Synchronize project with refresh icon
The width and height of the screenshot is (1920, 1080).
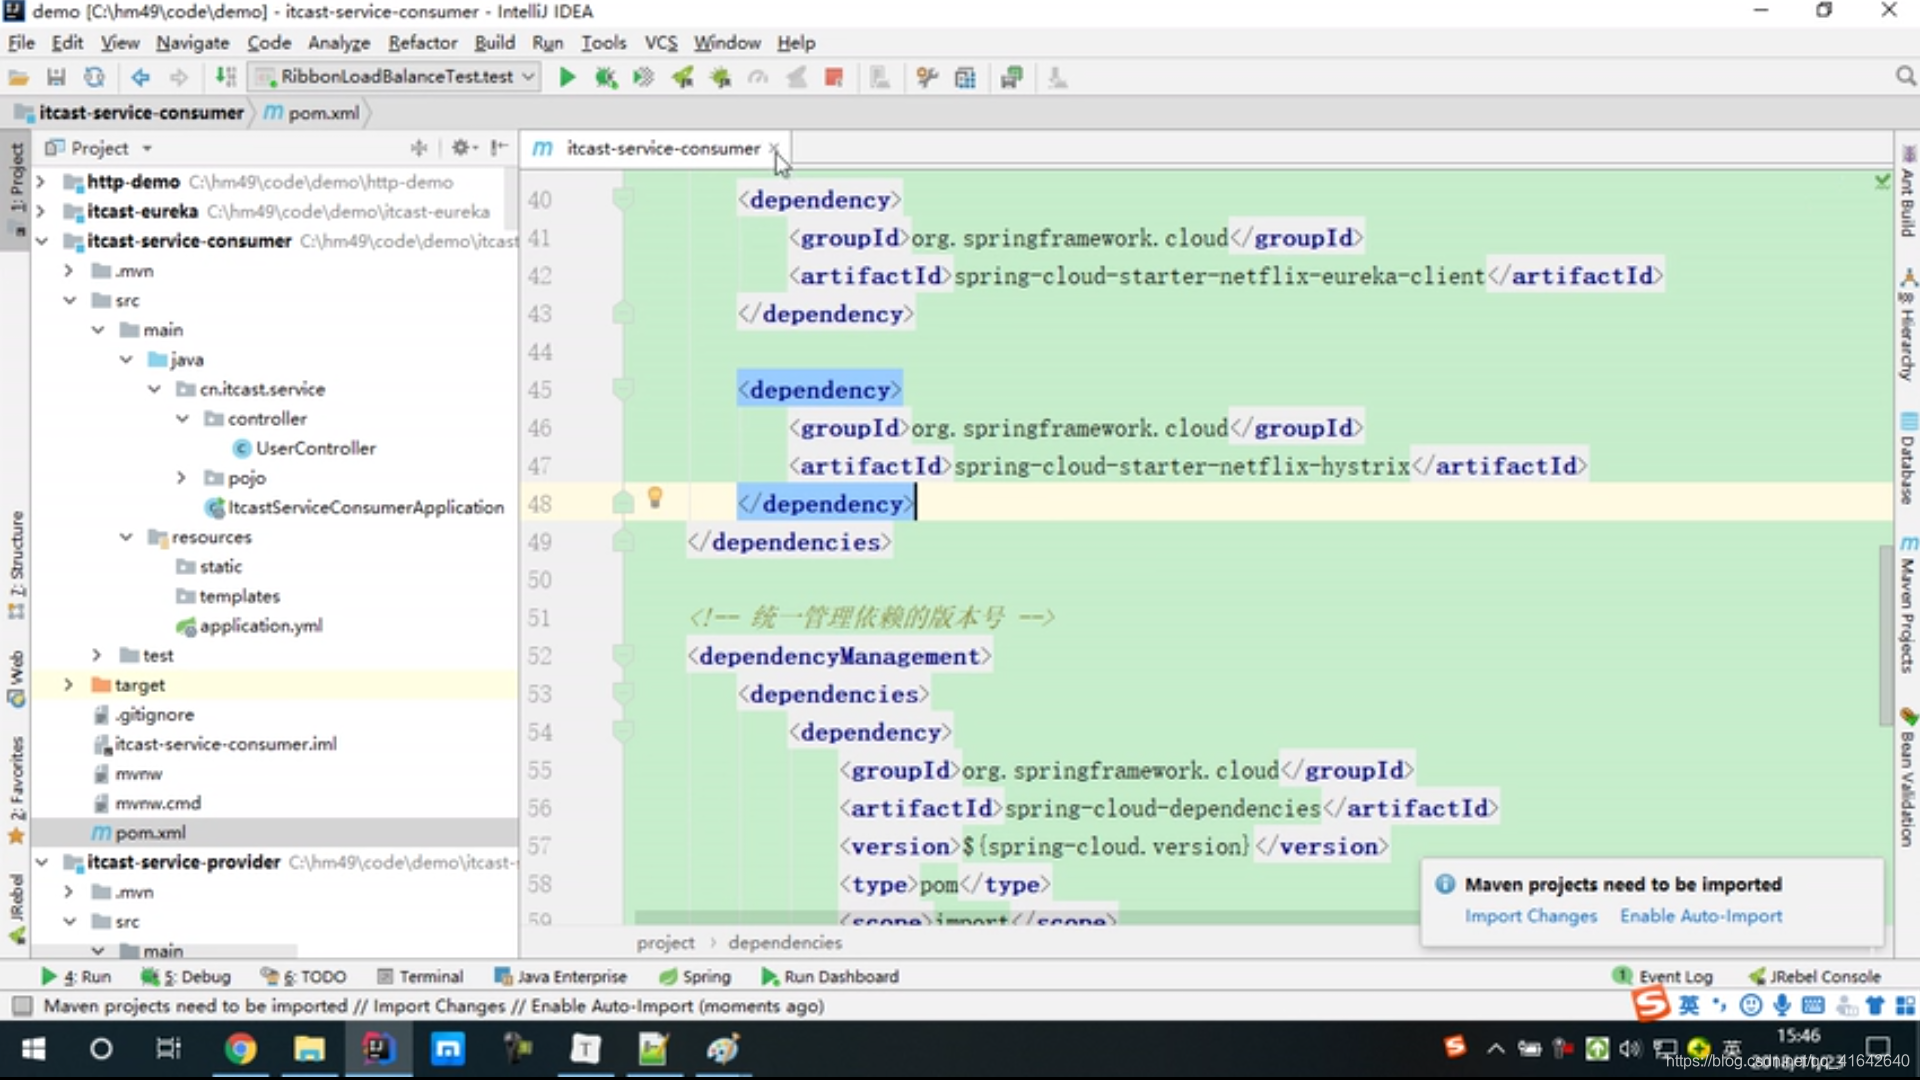click(94, 77)
